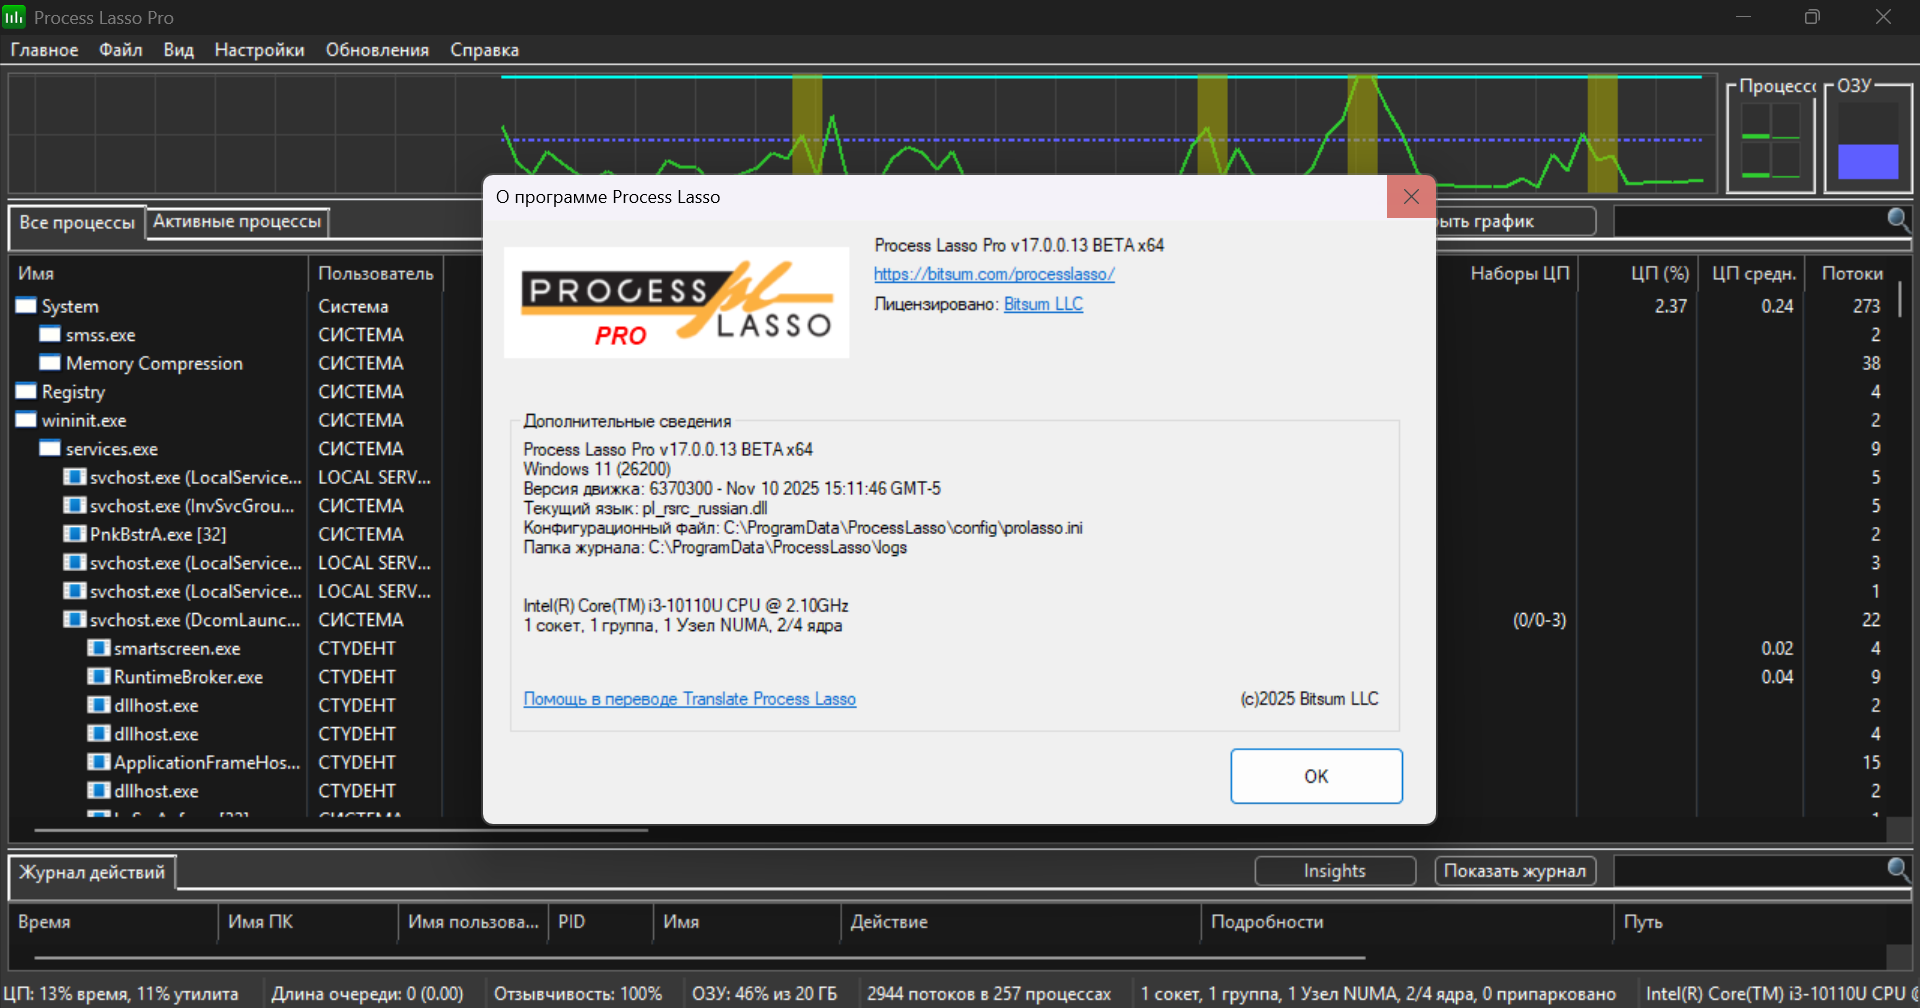The image size is (1920, 1008).
Task: Click the Process Lasso Pro logo image
Action: (x=676, y=302)
